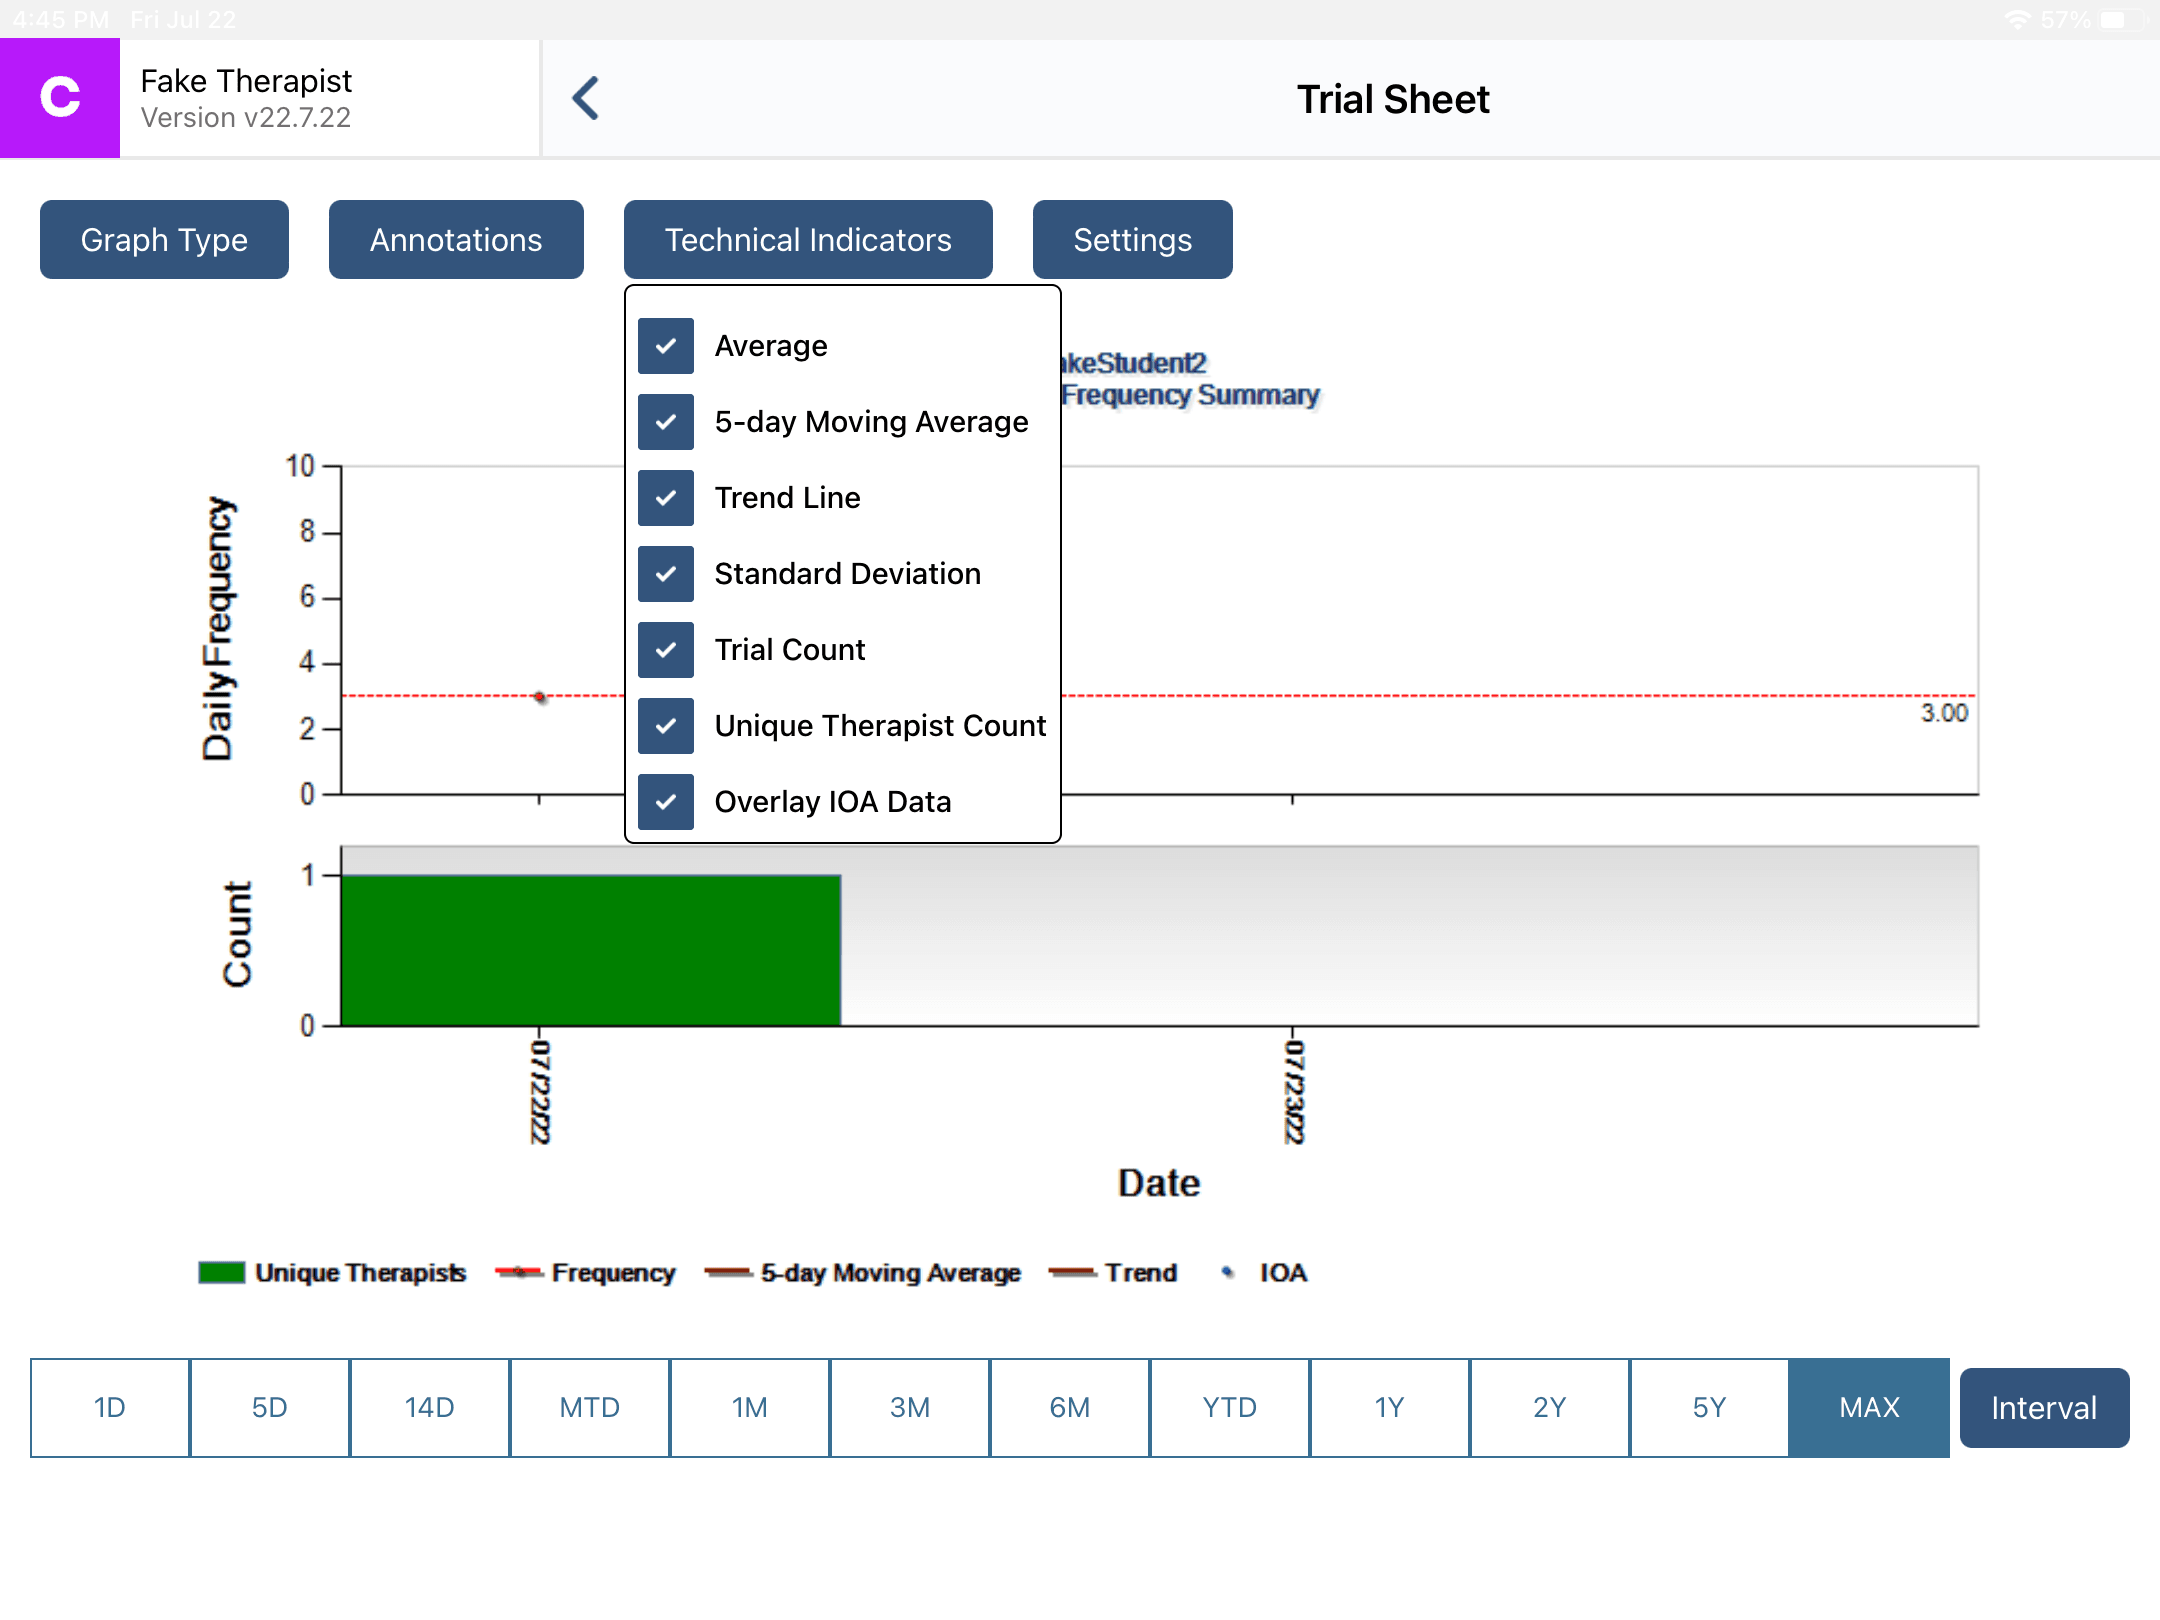This screenshot has width=2160, height=1620.
Task: Disable Overlay IOA Data checkbox
Action: tap(666, 802)
